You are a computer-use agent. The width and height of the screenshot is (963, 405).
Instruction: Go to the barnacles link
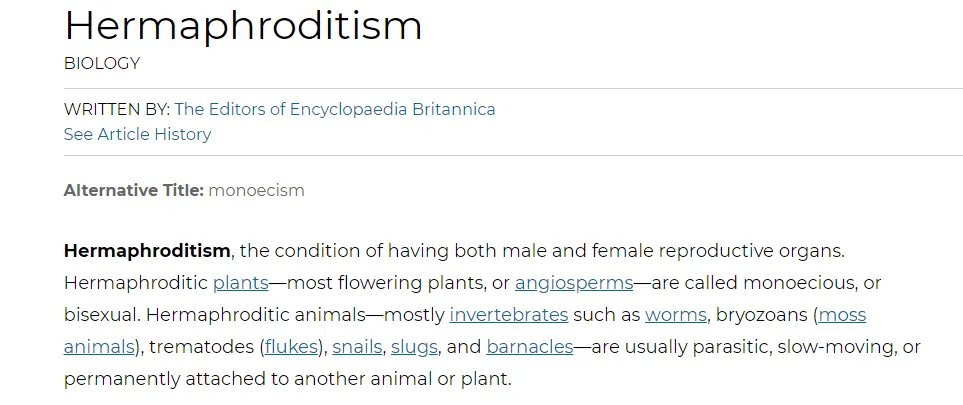click(x=529, y=347)
